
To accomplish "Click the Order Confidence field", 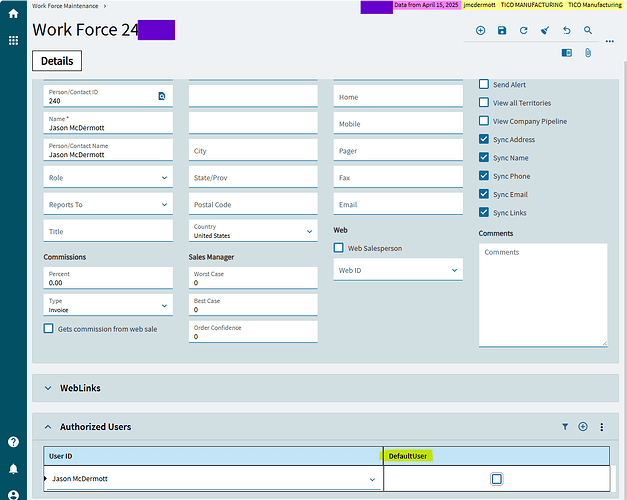I will tap(253, 332).
